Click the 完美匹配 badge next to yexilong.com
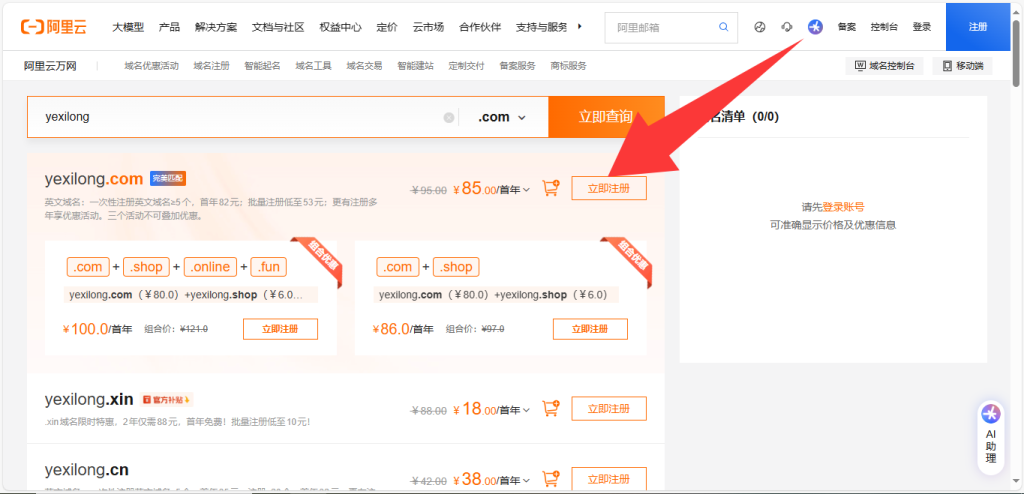 click(x=168, y=178)
